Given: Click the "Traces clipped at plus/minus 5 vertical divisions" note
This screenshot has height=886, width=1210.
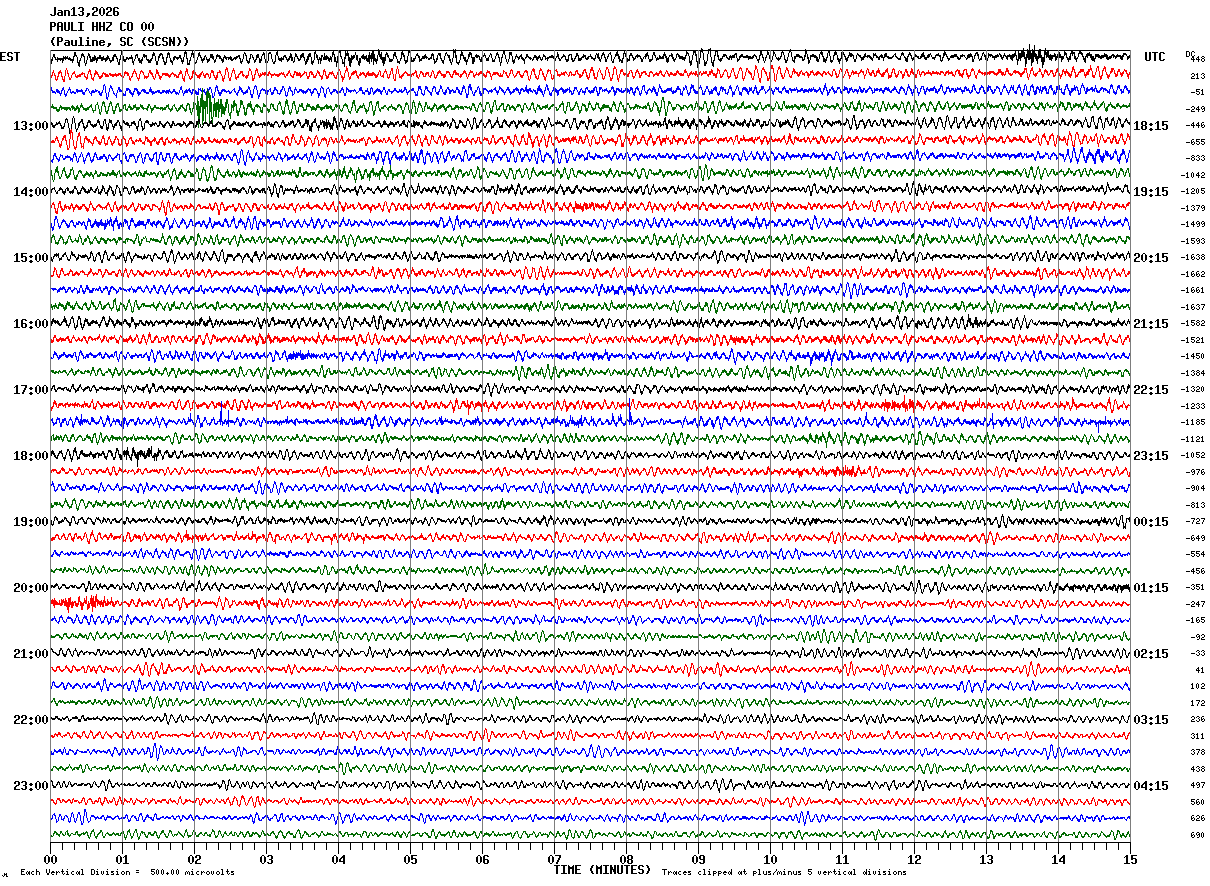Looking at the screenshot, I should (784, 873).
